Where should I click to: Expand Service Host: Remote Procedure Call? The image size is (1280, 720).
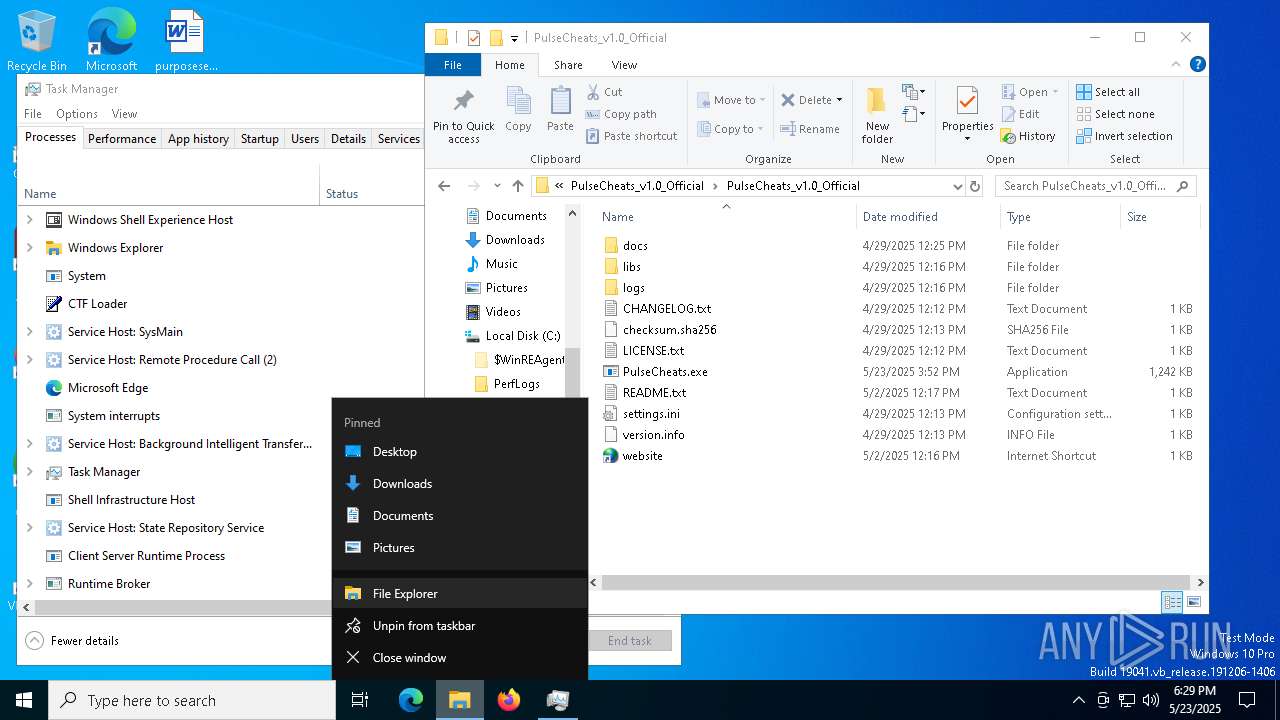(x=29, y=360)
